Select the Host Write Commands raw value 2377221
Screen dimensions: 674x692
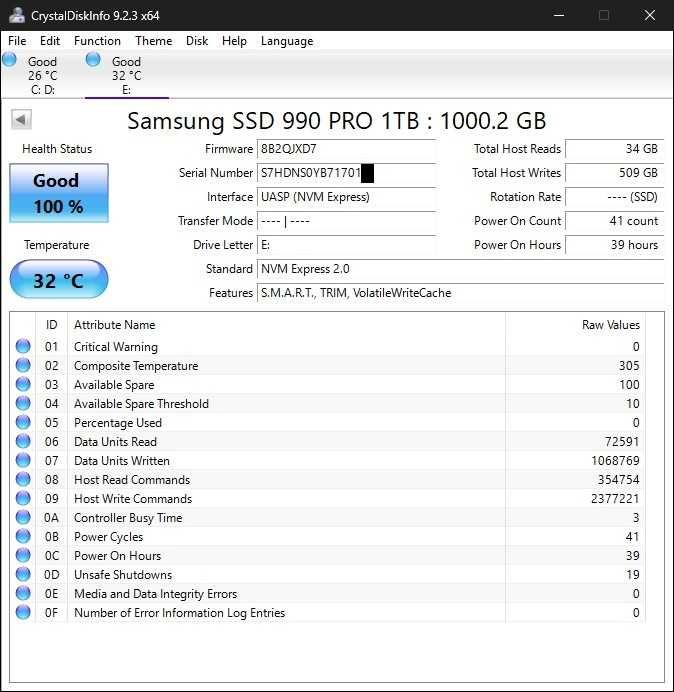(x=615, y=498)
